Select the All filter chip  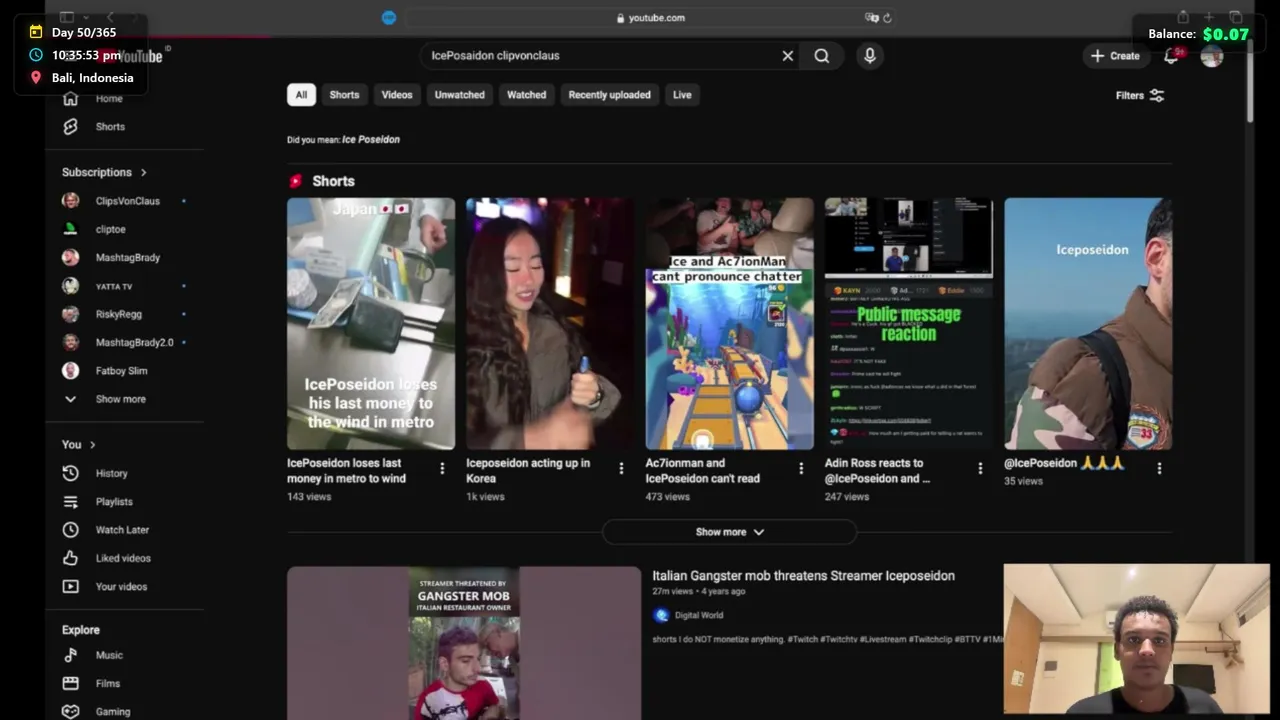tap(301, 95)
